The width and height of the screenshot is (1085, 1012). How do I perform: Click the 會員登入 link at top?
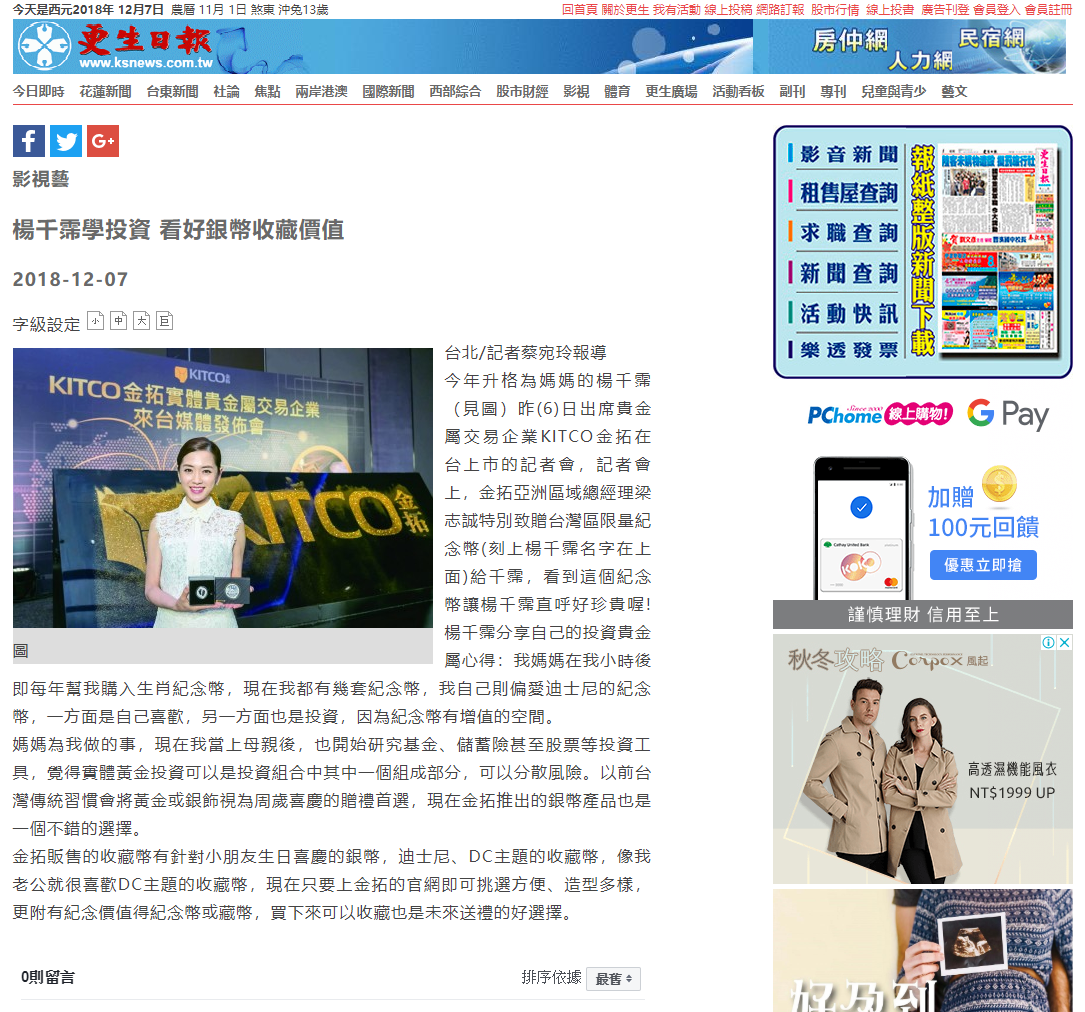point(997,9)
